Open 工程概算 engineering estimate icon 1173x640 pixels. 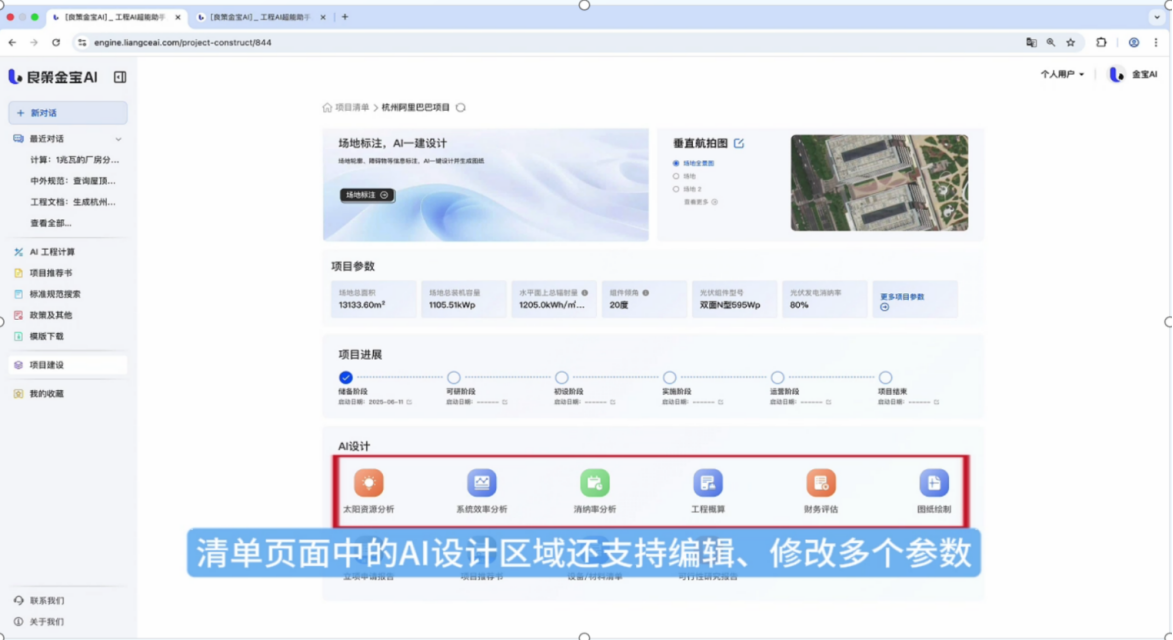[x=708, y=483]
